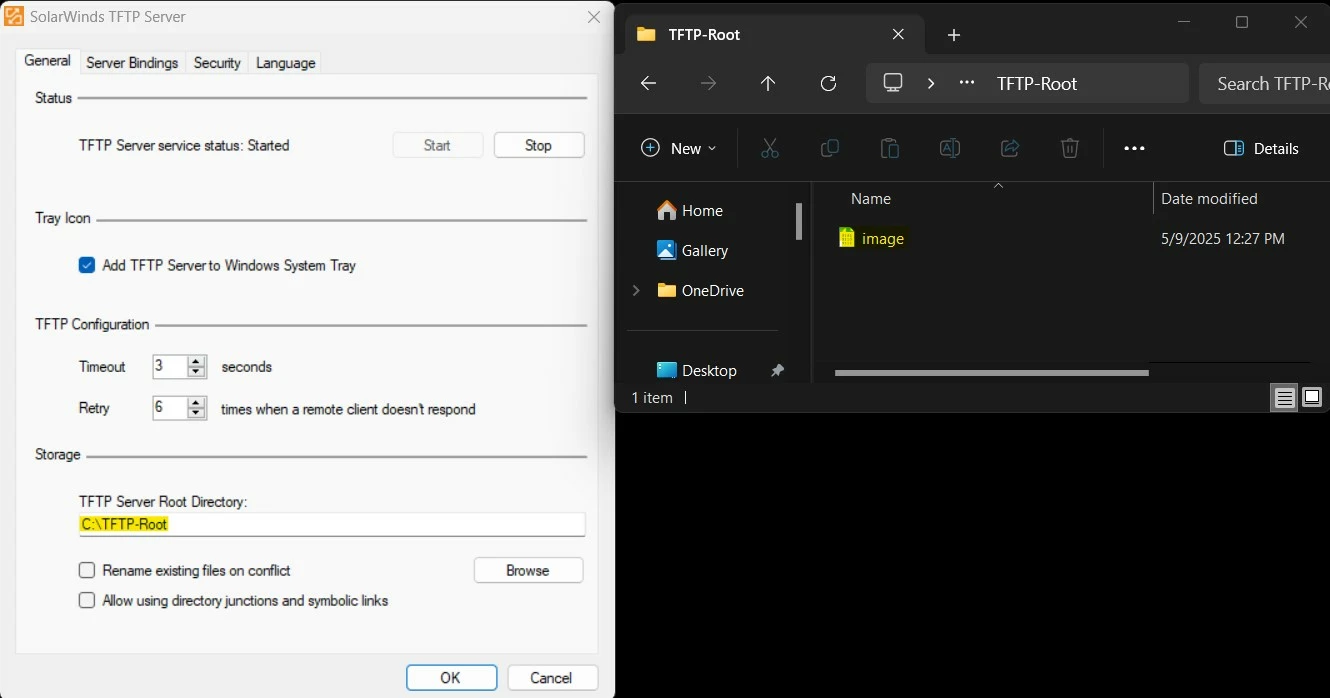Click the Cut scissors icon in Explorer toolbar
The image size is (1330, 698).
pos(769,148)
